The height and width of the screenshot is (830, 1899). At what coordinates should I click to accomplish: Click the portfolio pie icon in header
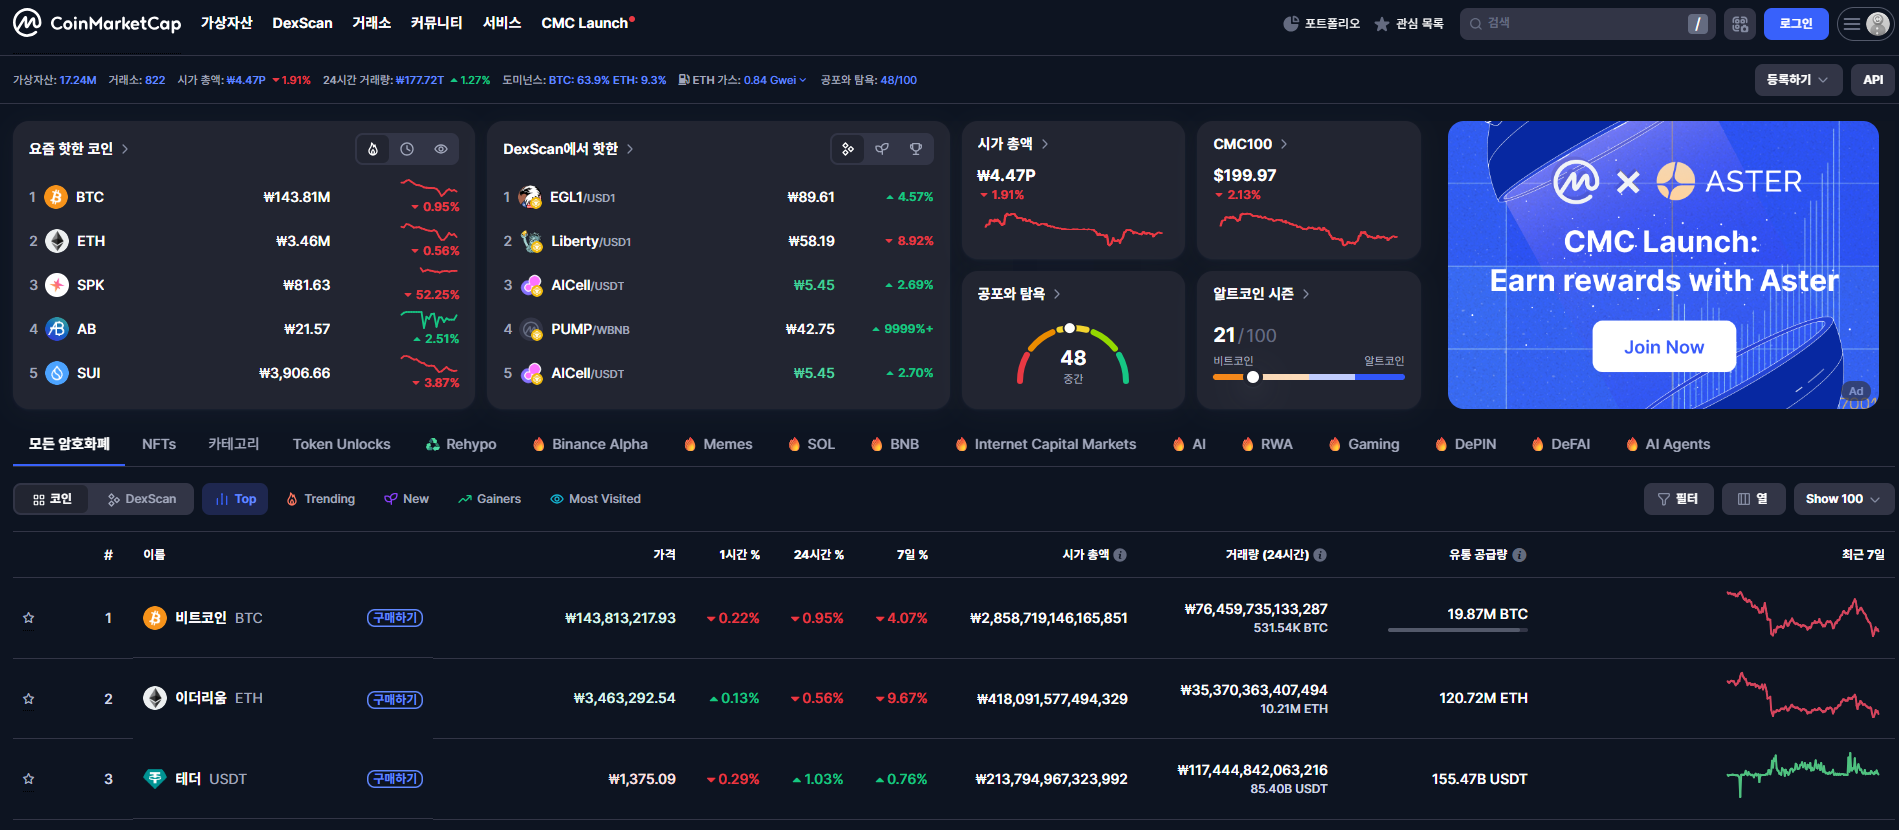click(x=1291, y=23)
